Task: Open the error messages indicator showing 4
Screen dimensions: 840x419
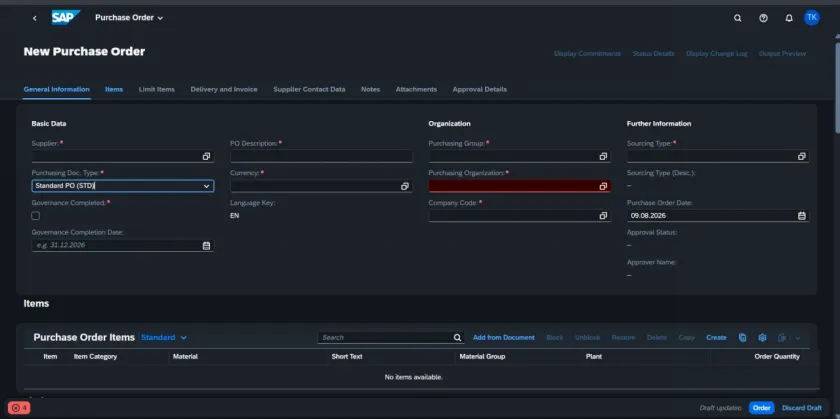Action: pyautogui.click(x=19, y=408)
